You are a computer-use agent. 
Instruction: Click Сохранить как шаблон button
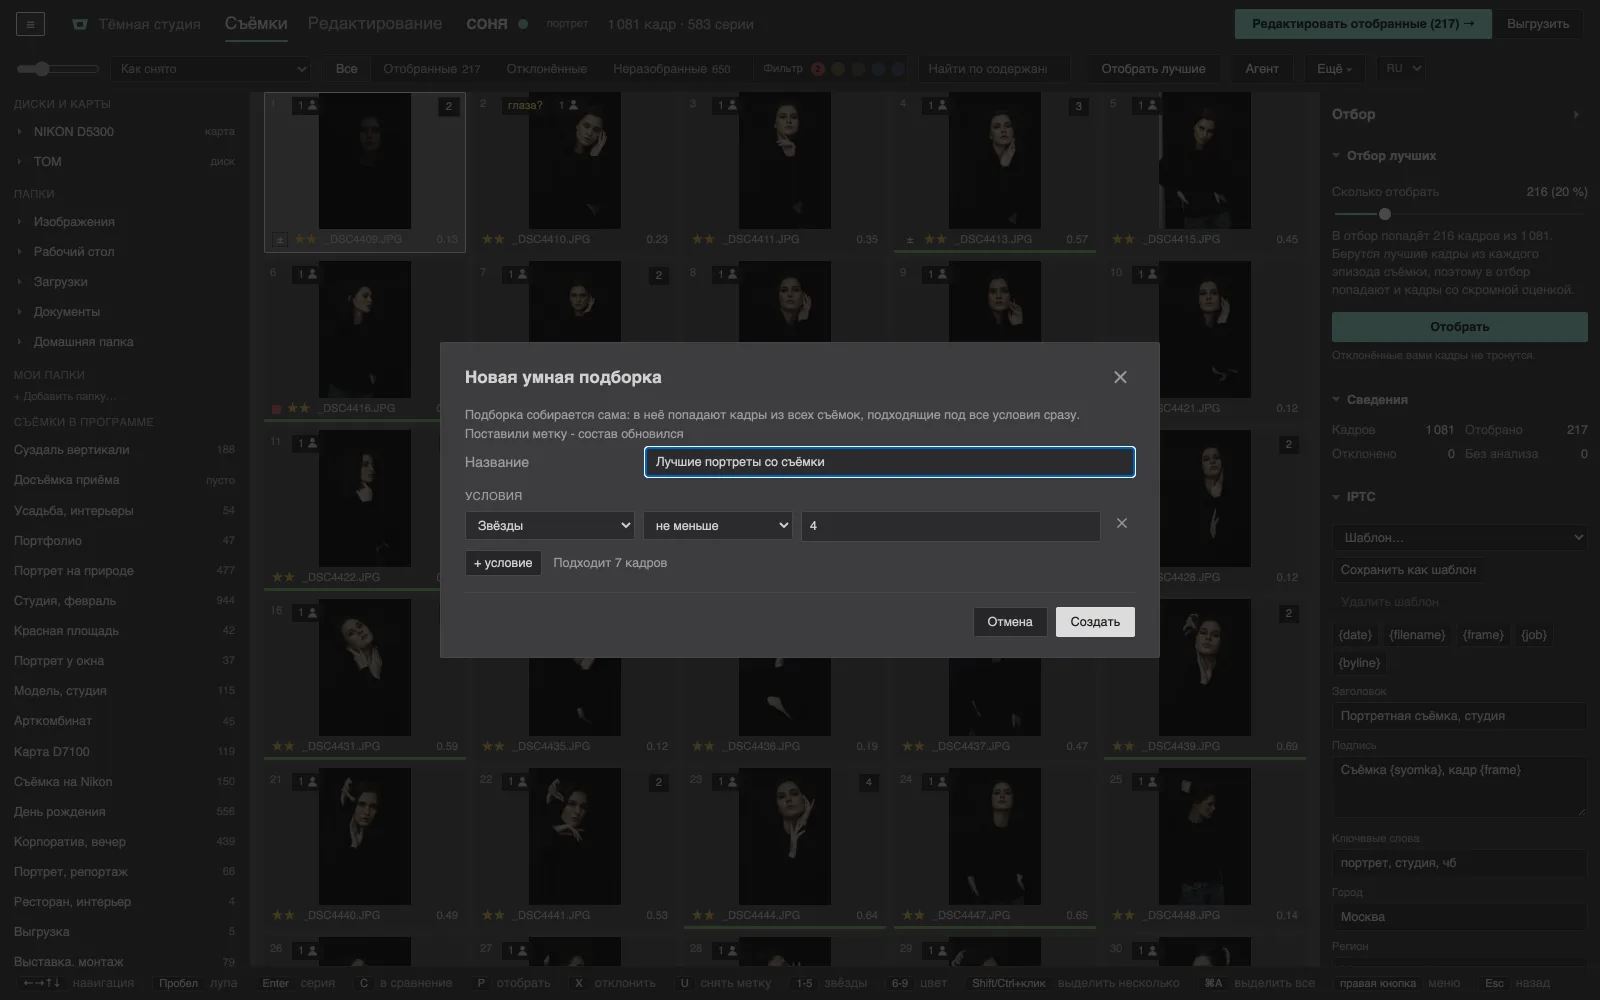1408,570
